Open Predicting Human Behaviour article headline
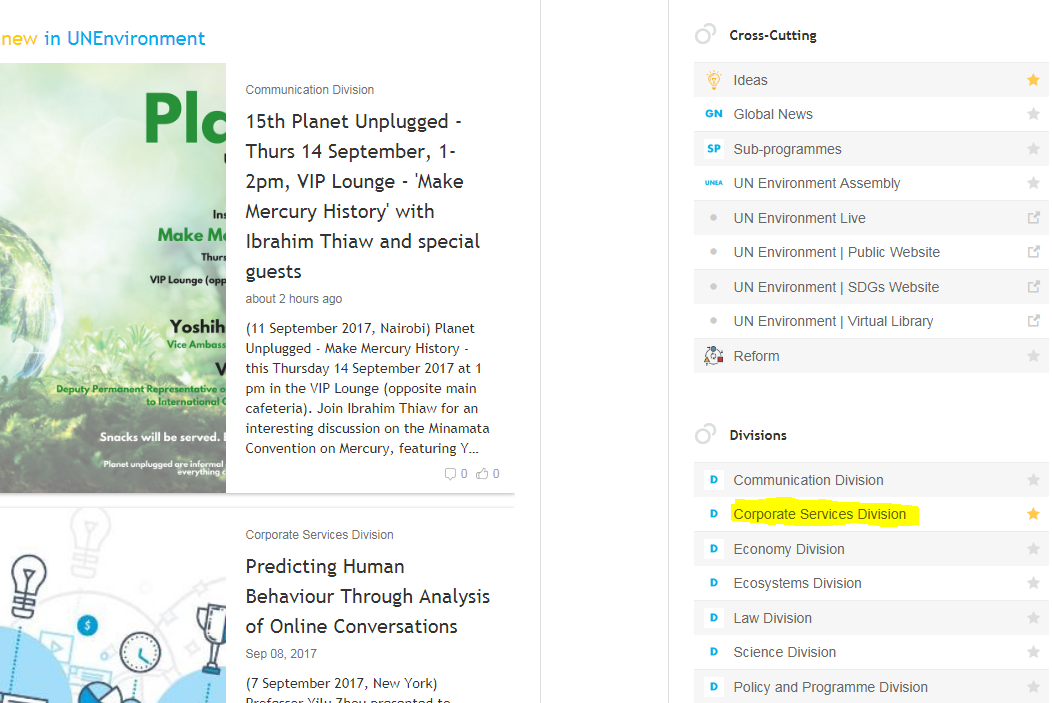The height and width of the screenshot is (703, 1052). point(368,596)
